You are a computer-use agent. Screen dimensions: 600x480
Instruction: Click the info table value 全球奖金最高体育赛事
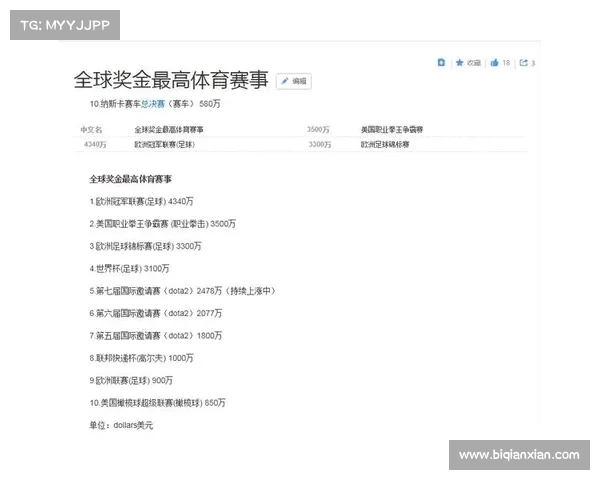[169, 130]
